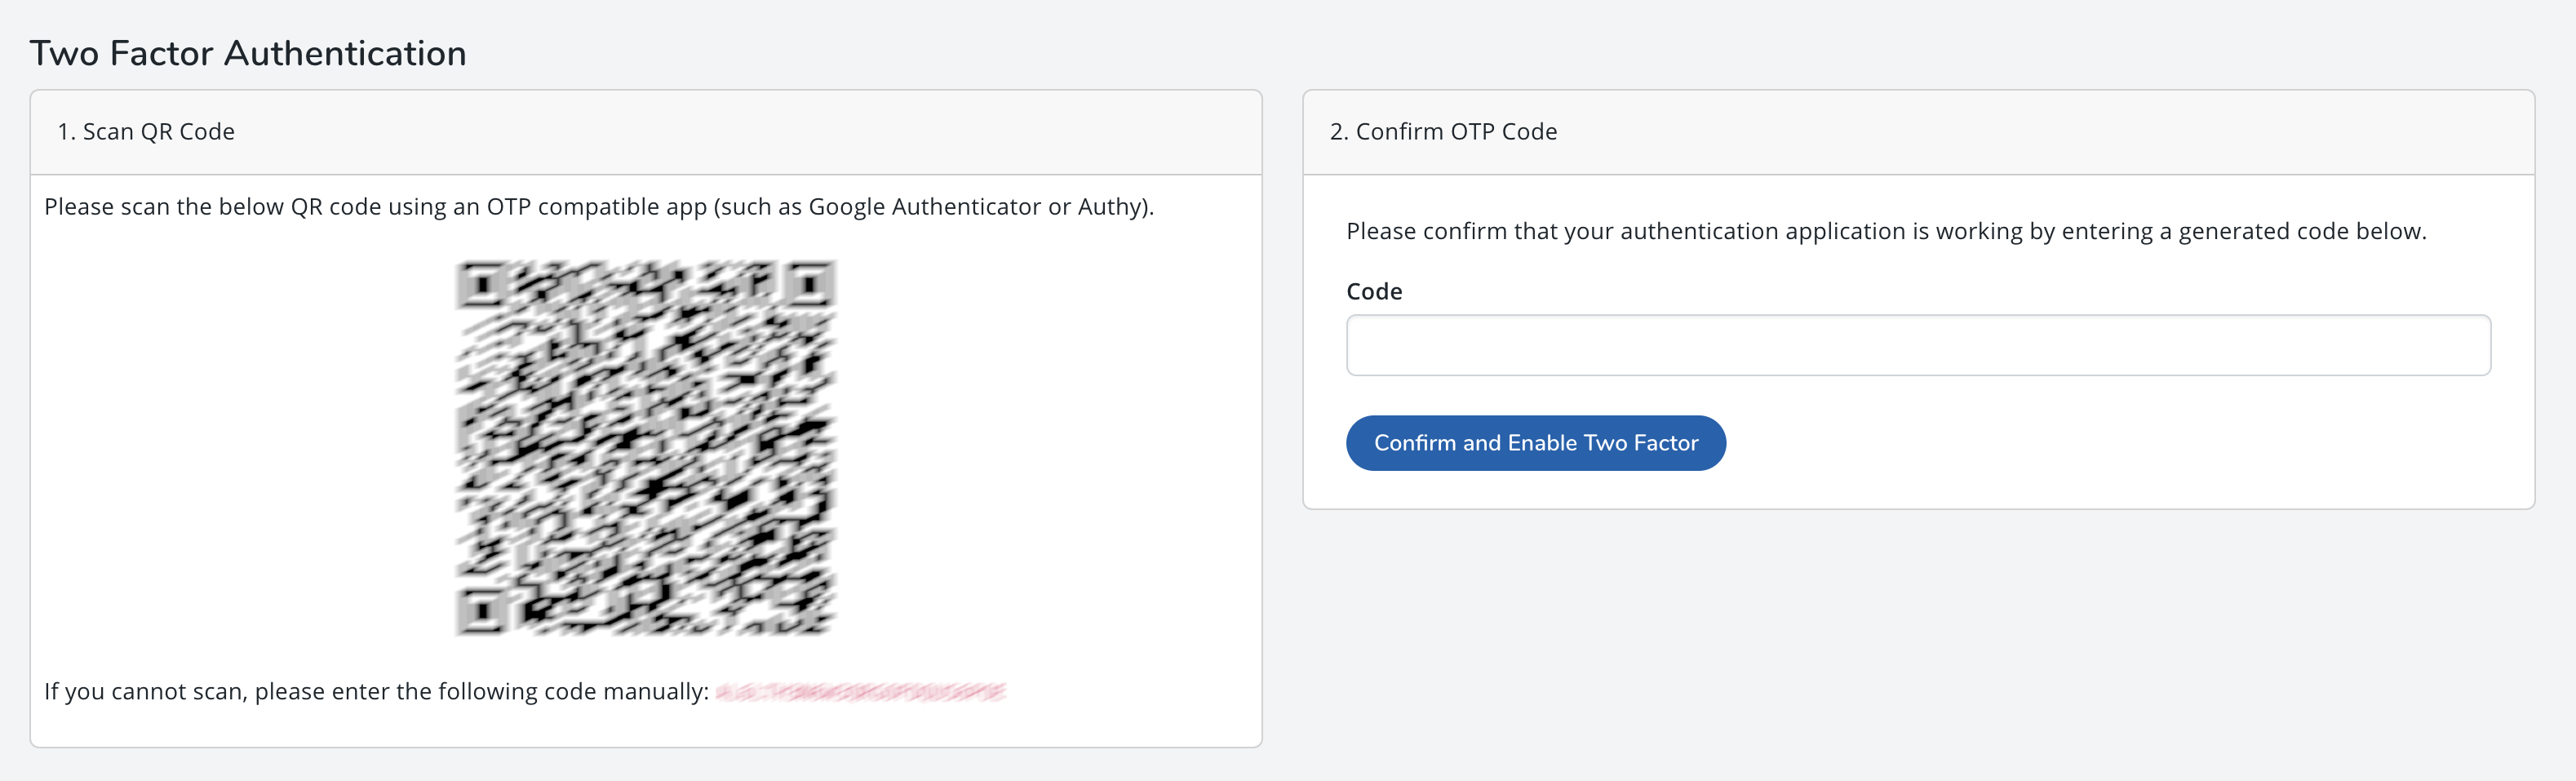Click the Two Factor Authentication page title
Image resolution: width=2576 pixels, height=781 pixels.
click(x=248, y=53)
